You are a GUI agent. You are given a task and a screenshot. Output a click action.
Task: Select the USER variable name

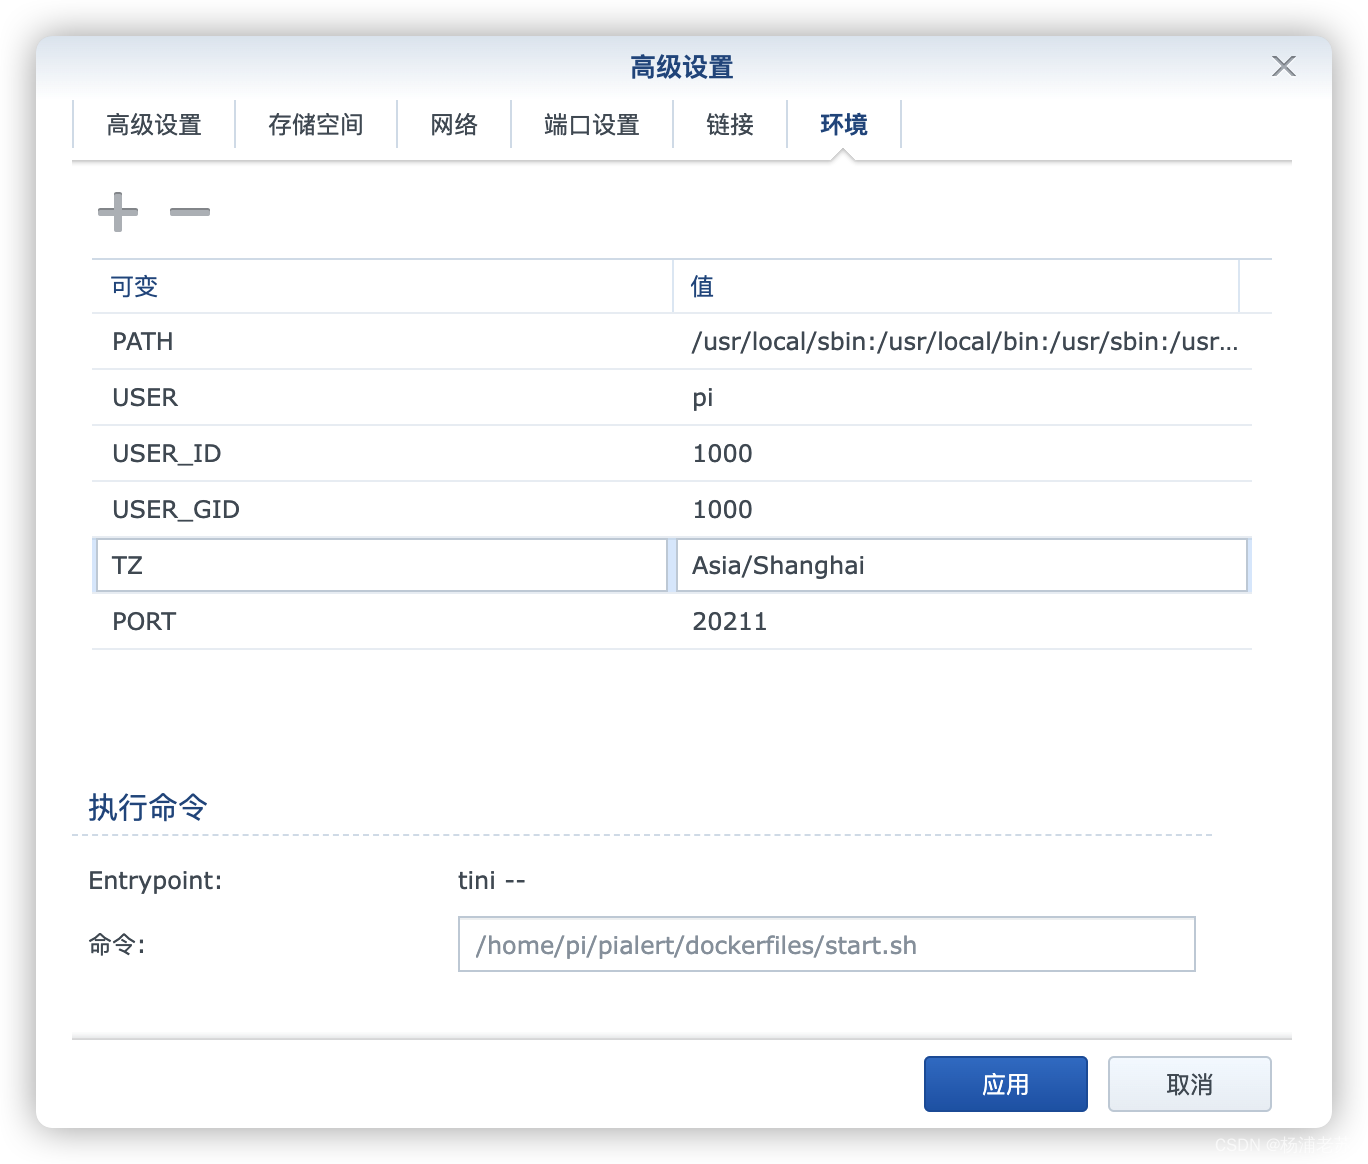pyautogui.click(x=145, y=397)
